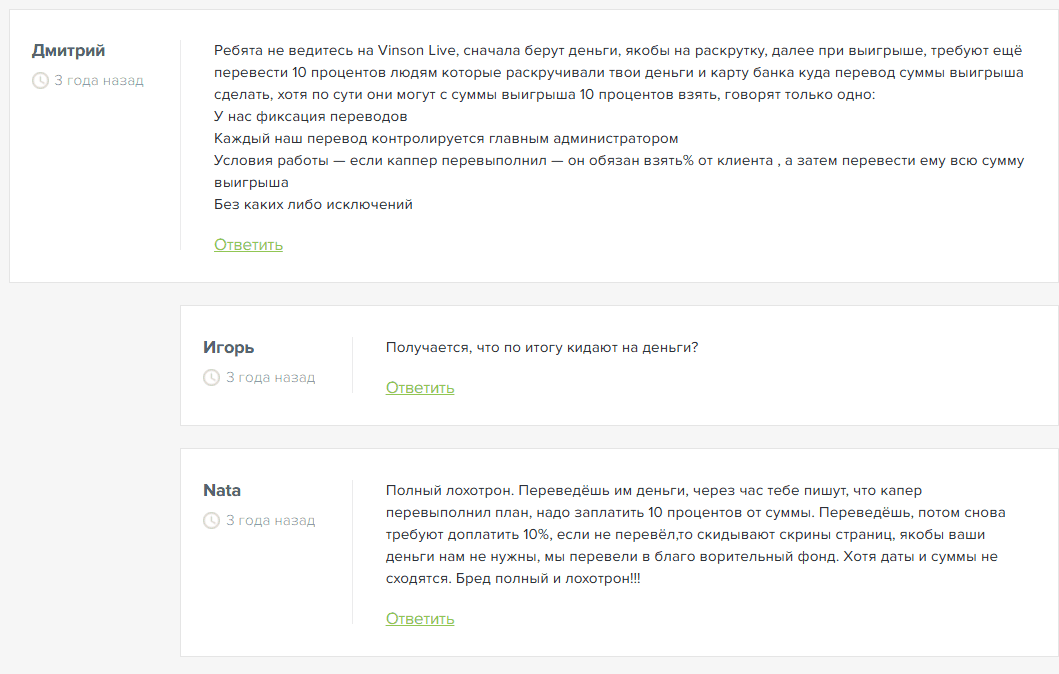Click the author name Игорь

(228, 348)
